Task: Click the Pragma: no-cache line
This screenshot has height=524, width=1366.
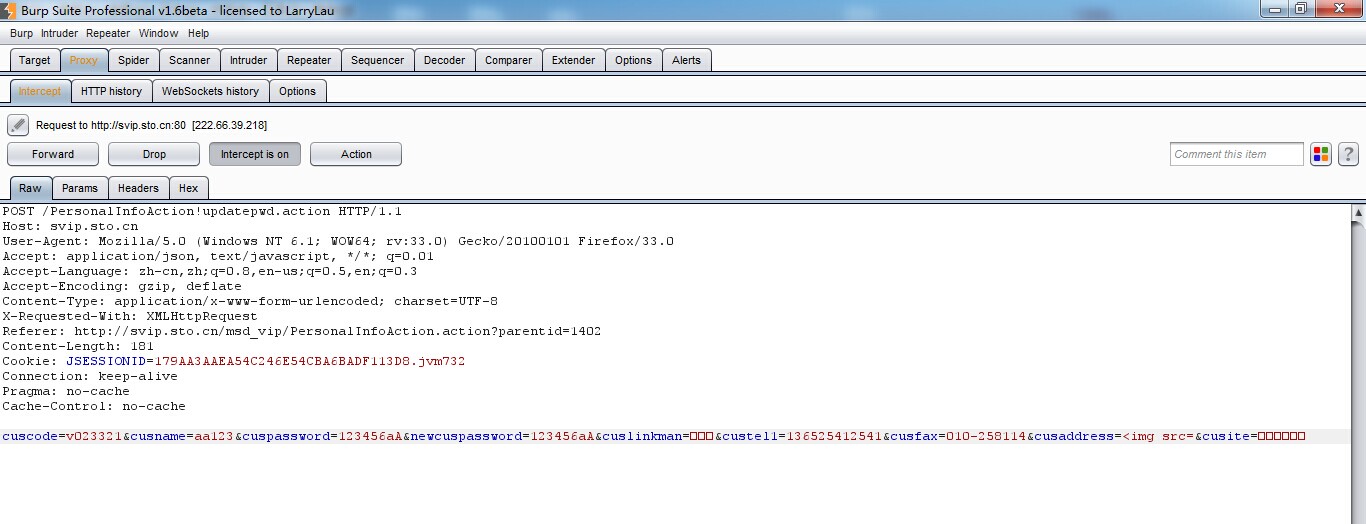Action: coord(66,391)
